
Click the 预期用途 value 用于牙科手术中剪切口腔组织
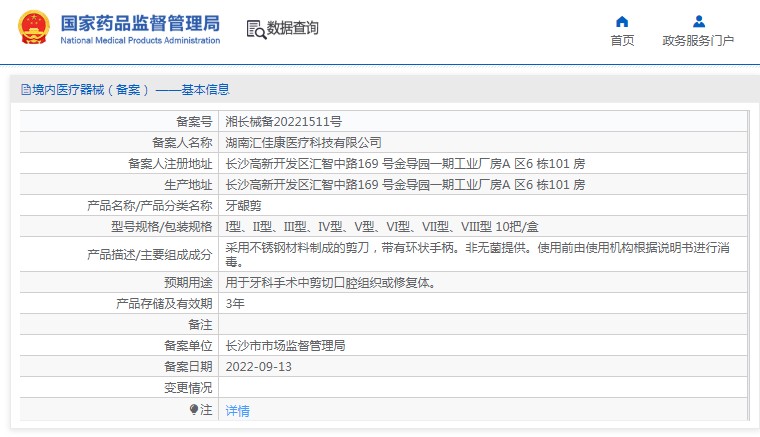[332, 282]
